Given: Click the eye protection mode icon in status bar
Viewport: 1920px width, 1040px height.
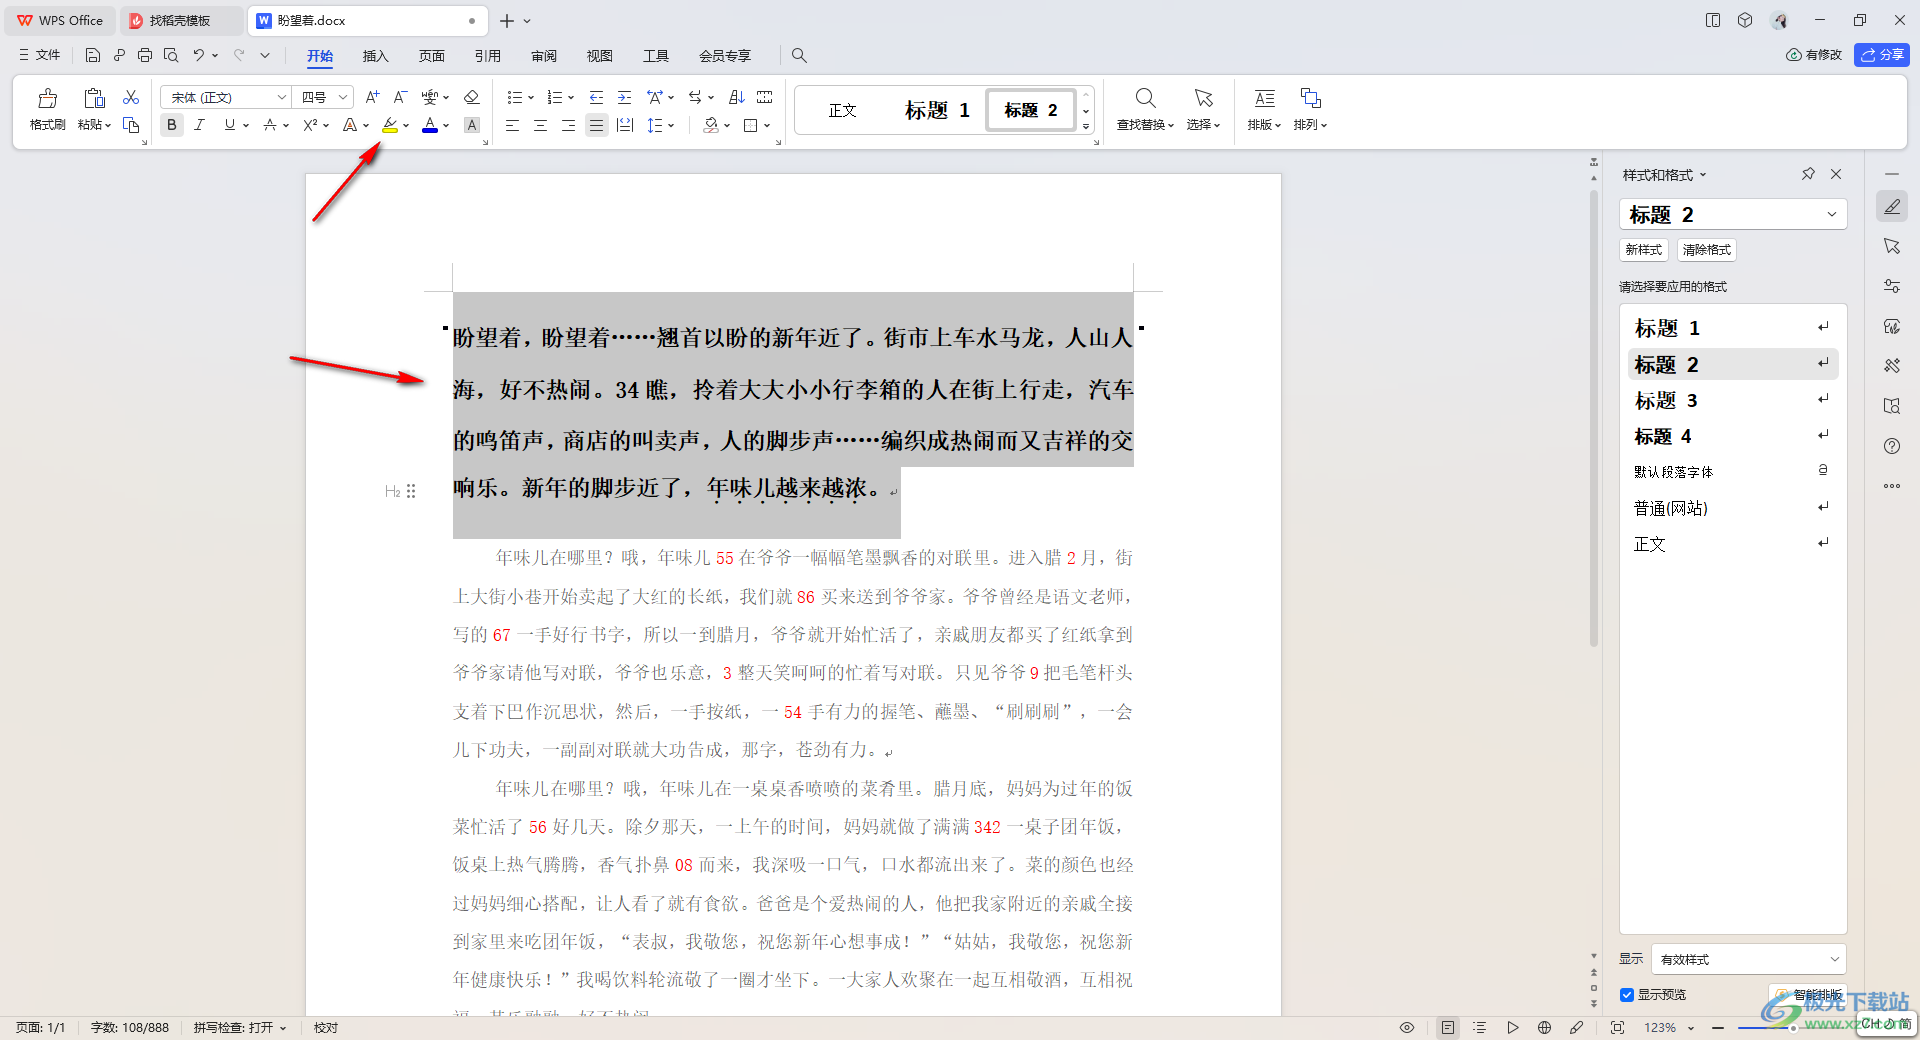Looking at the screenshot, I should tap(1407, 1027).
